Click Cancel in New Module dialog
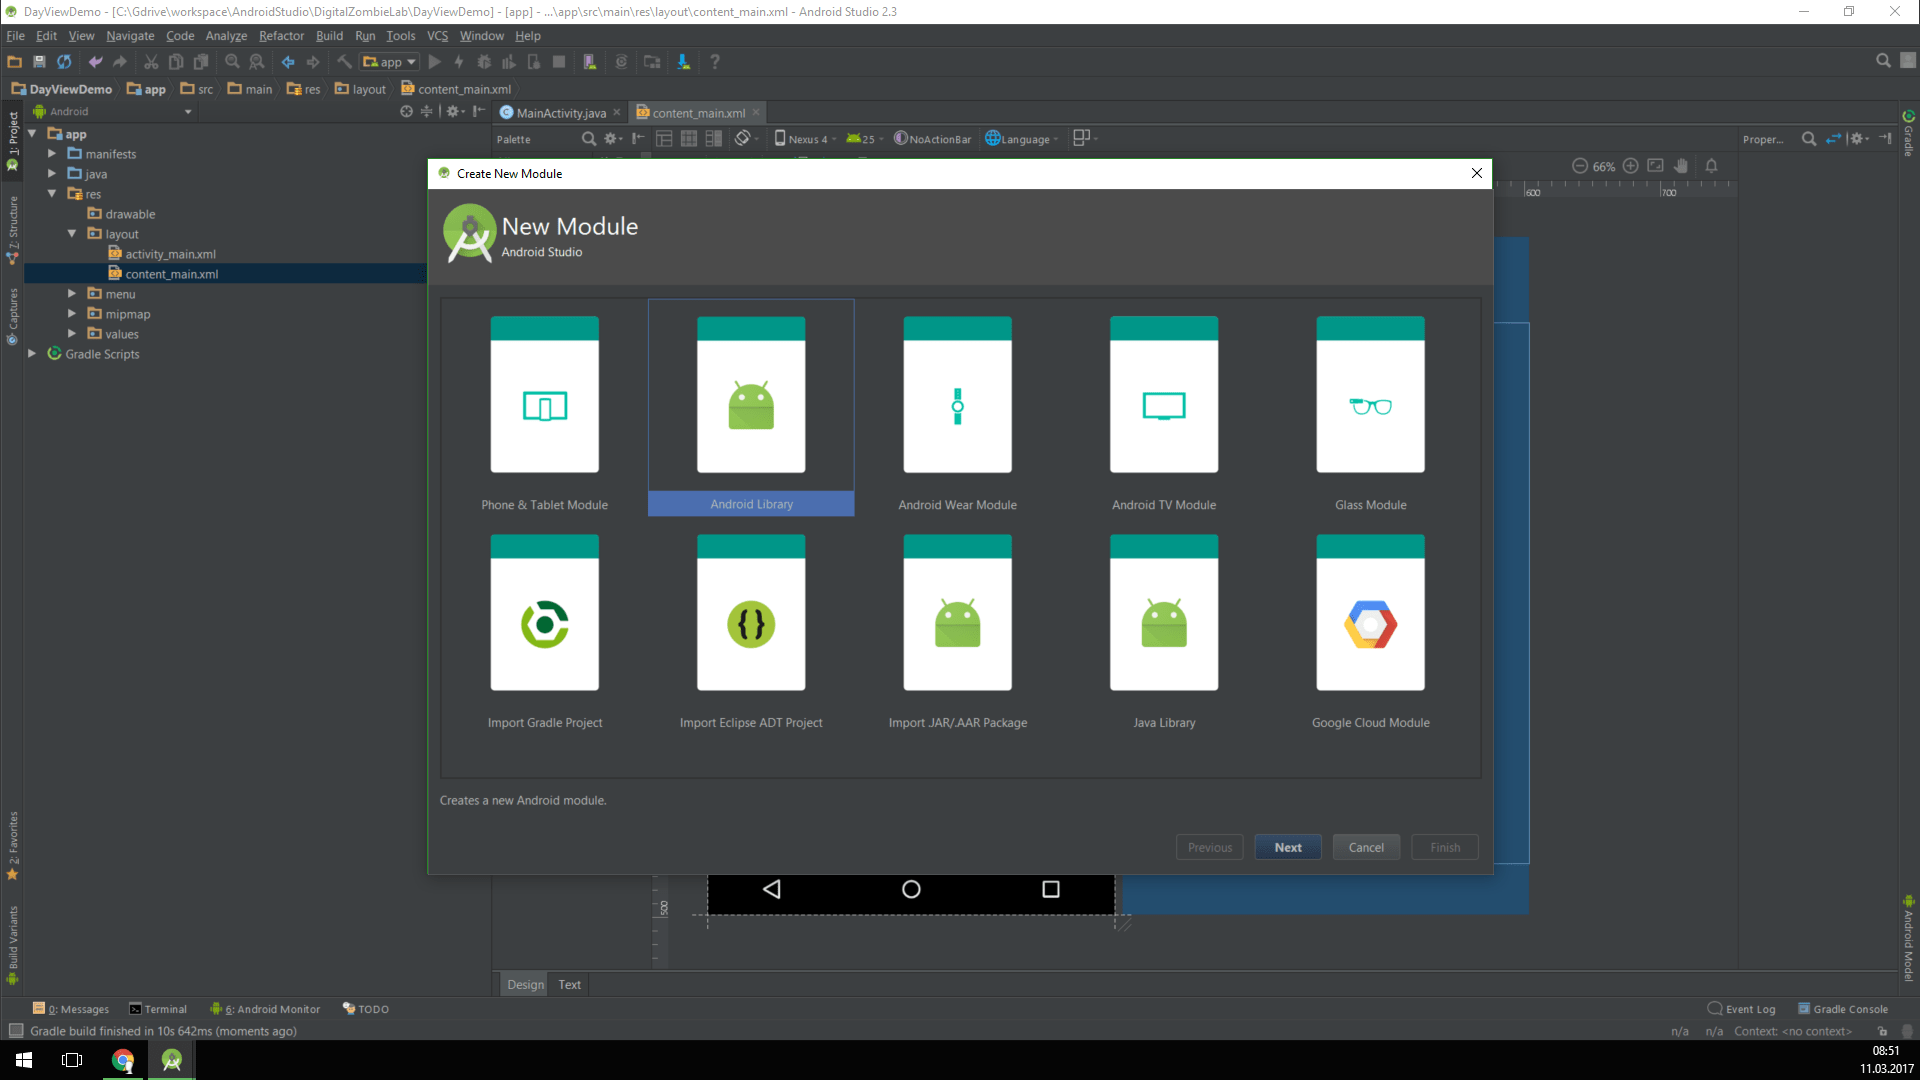 (x=1366, y=847)
